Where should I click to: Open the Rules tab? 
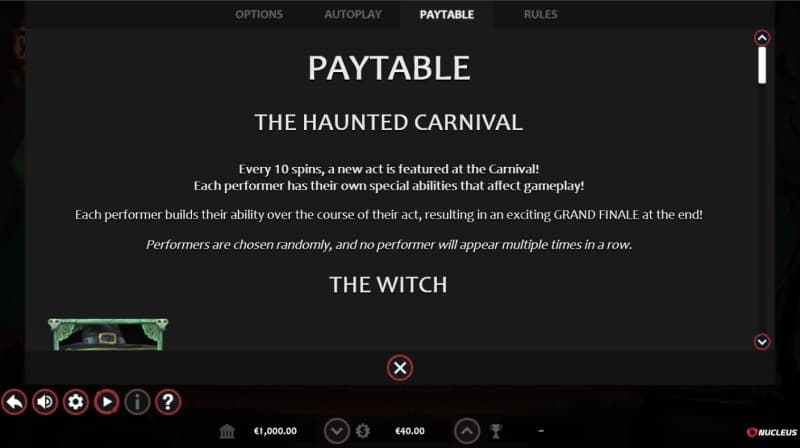click(540, 14)
